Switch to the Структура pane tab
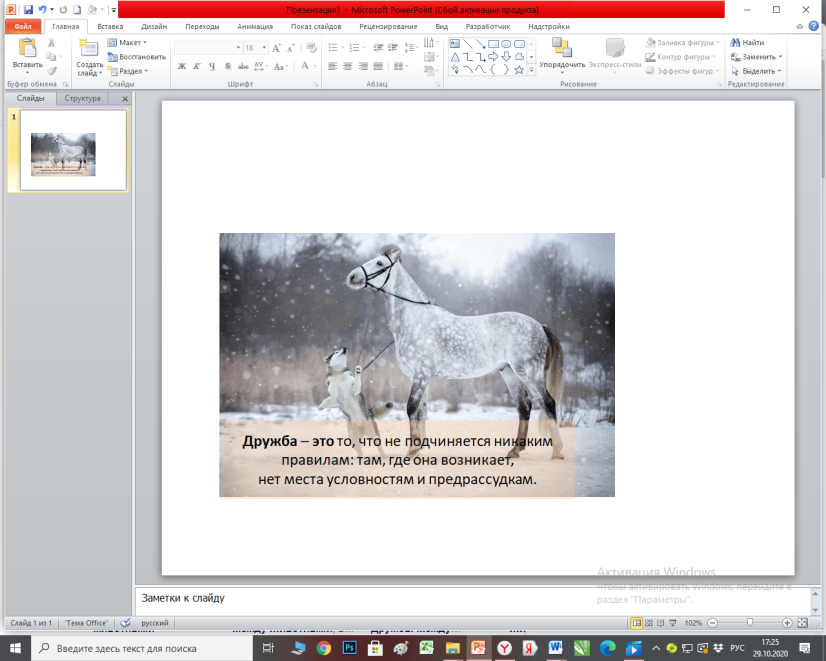Viewport: 826px width, 661px height. click(82, 98)
